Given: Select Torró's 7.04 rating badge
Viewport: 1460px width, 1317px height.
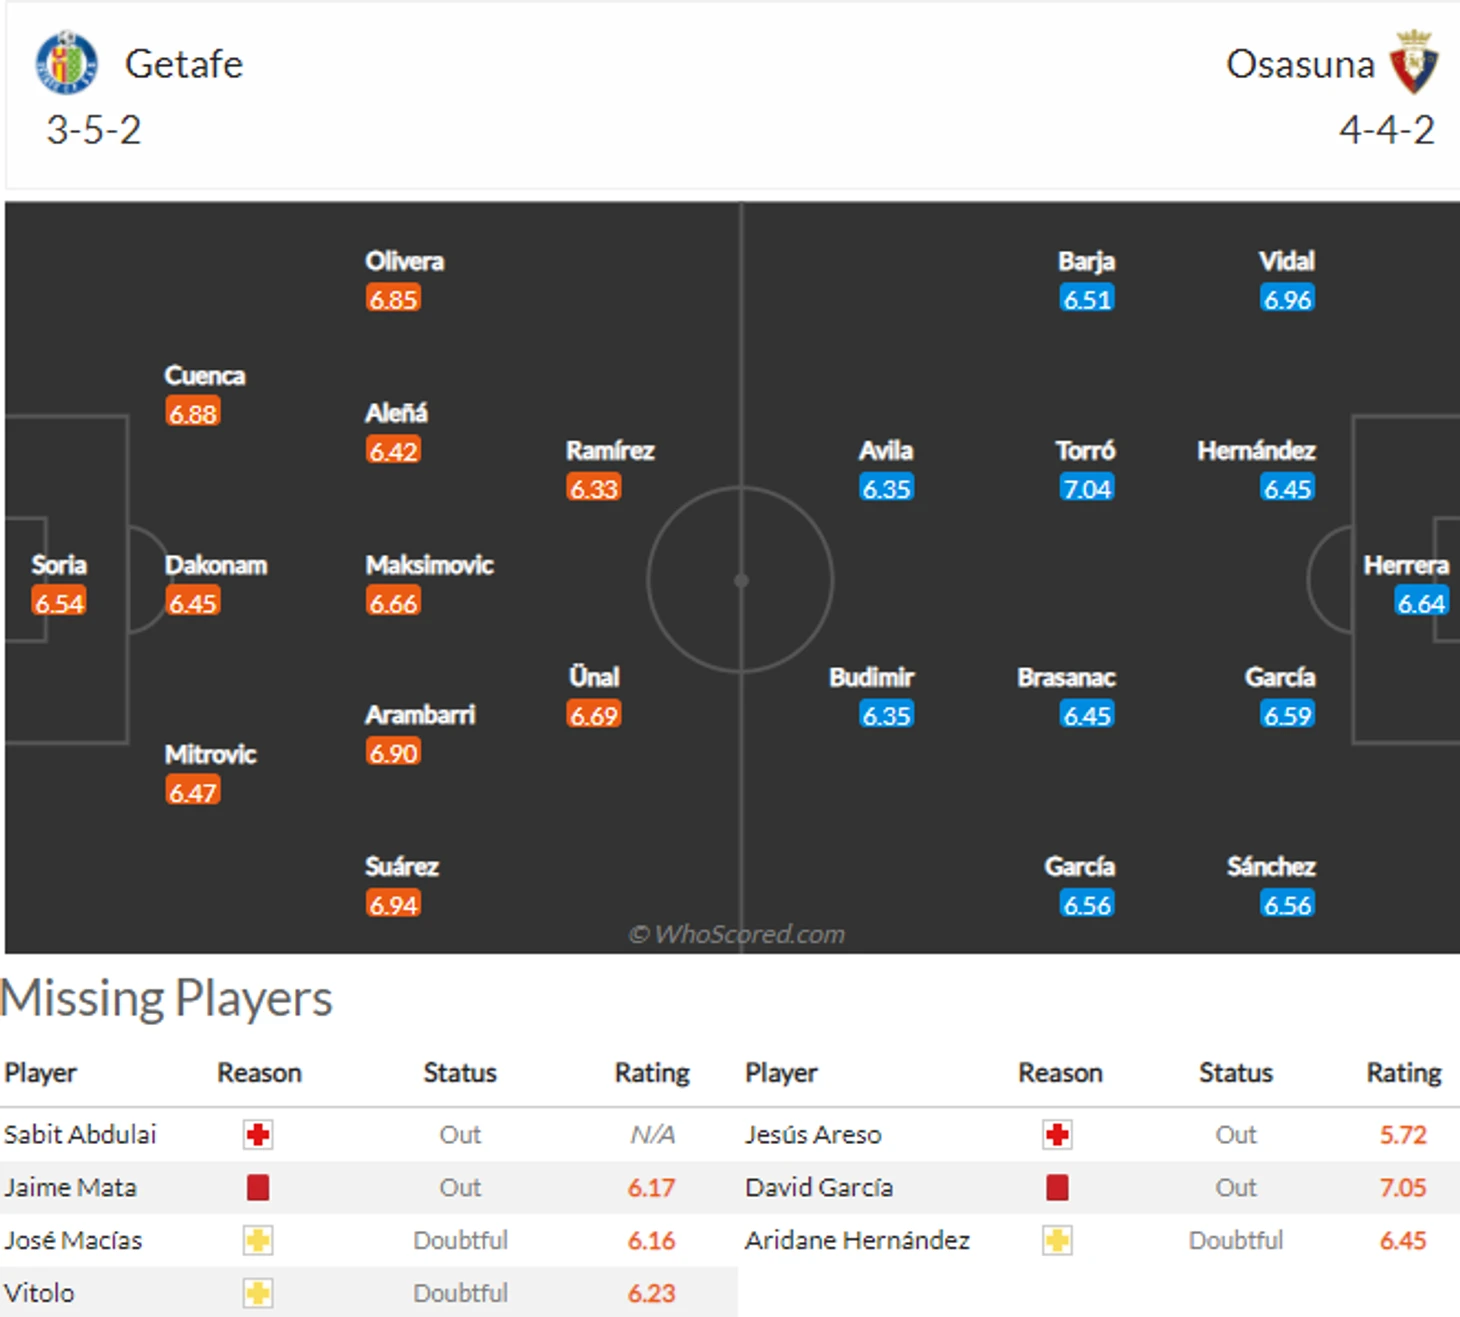Looking at the screenshot, I should (1087, 488).
